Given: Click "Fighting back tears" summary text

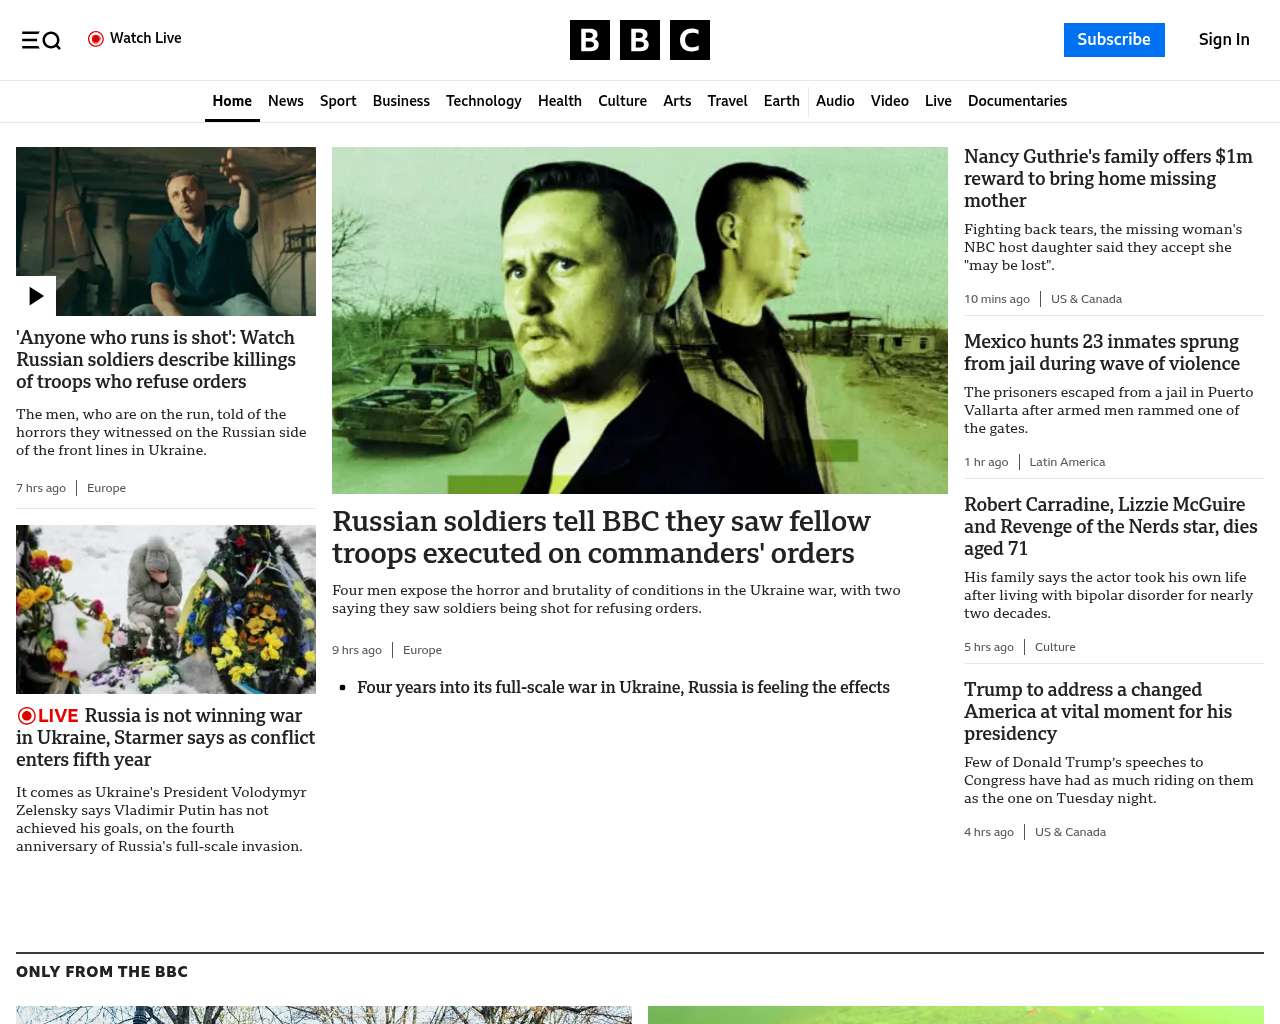Looking at the screenshot, I should [x=1103, y=247].
